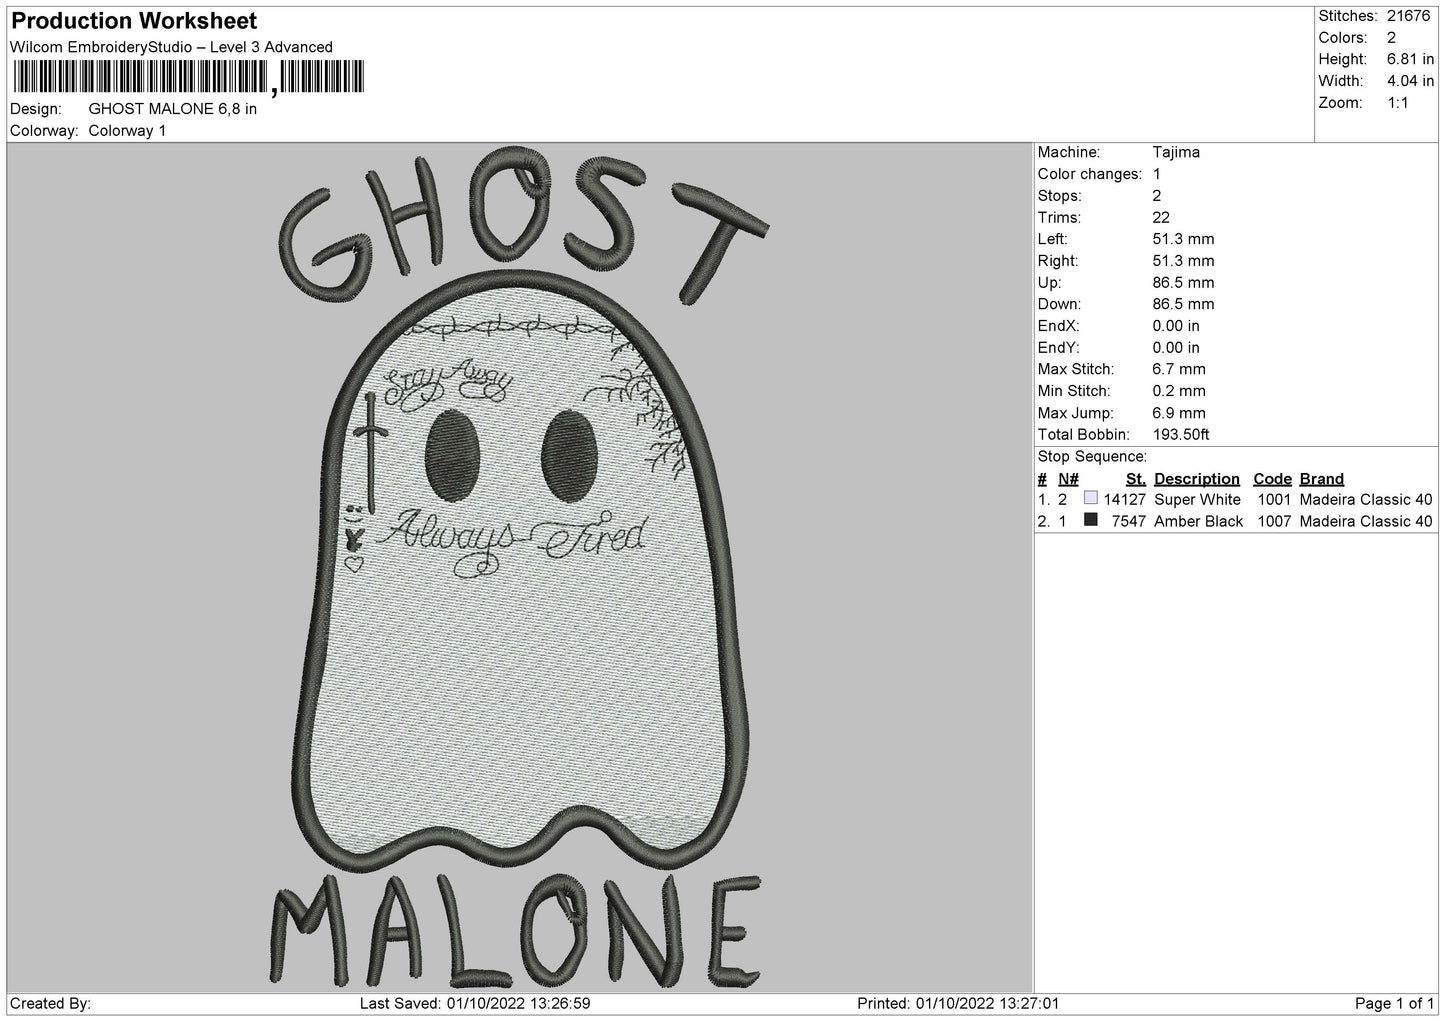Click the stitch count 14127
The height and width of the screenshot is (1021, 1445).
pos(1124,500)
